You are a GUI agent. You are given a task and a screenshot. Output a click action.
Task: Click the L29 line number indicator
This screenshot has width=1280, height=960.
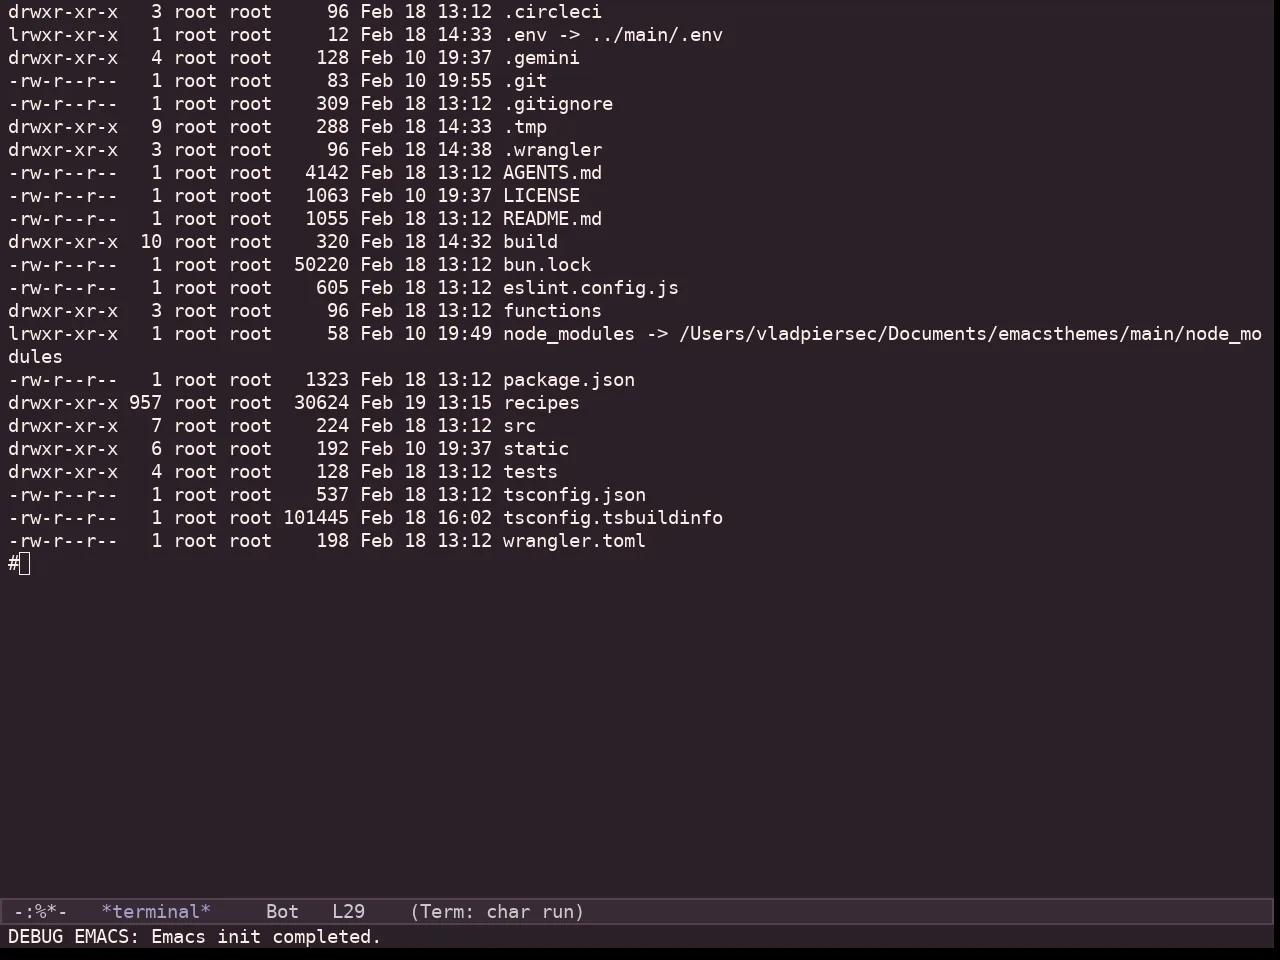point(348,912)
